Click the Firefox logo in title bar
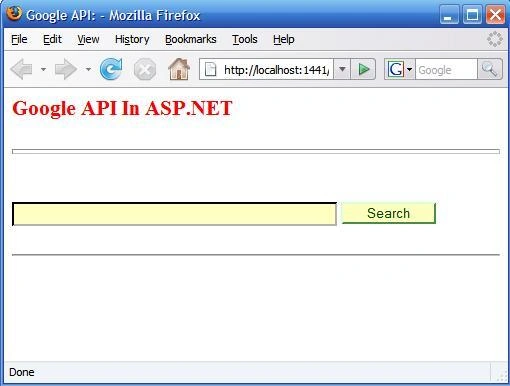Screen dimensions: 510x386 tap(14, 13)
